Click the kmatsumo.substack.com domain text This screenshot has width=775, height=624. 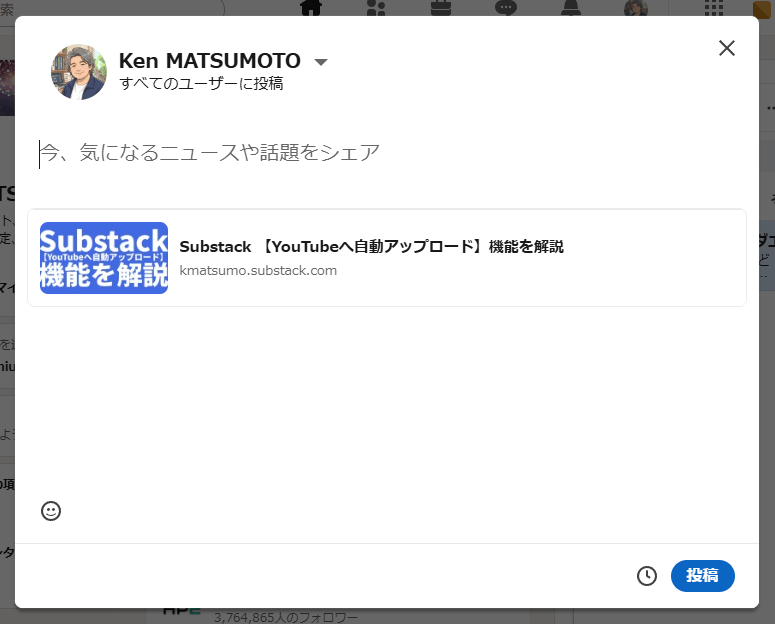(258, 270)
